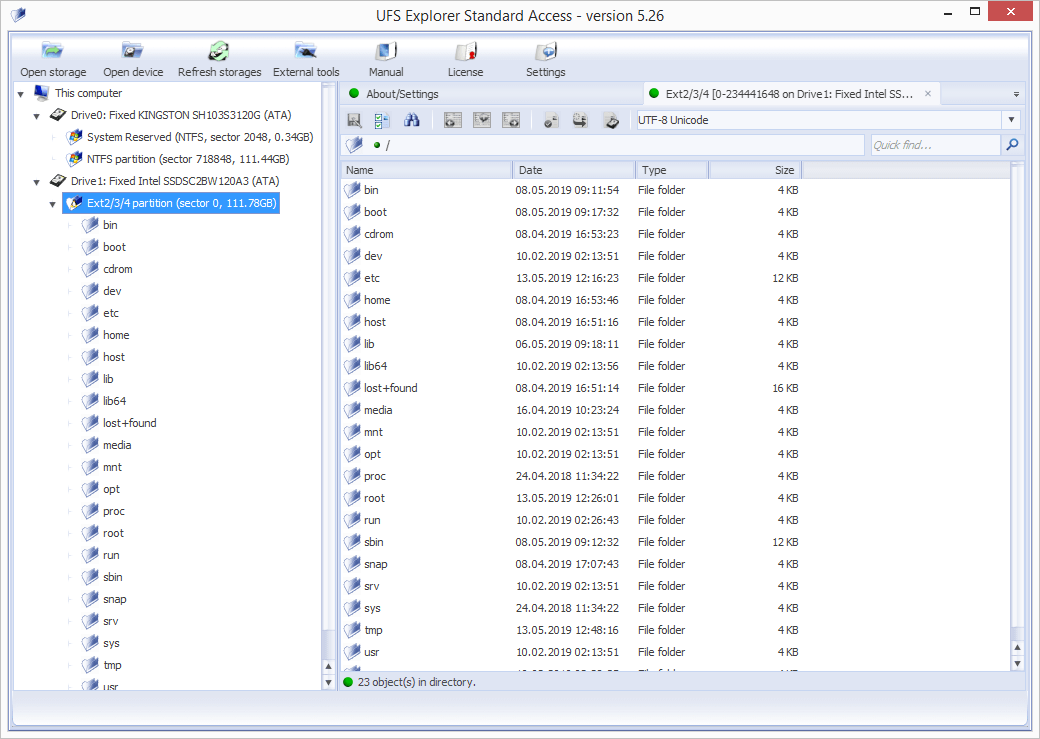1040x739 pixels.
Task: Select the cdrom row in file list
Action: (x=572, y=234)
